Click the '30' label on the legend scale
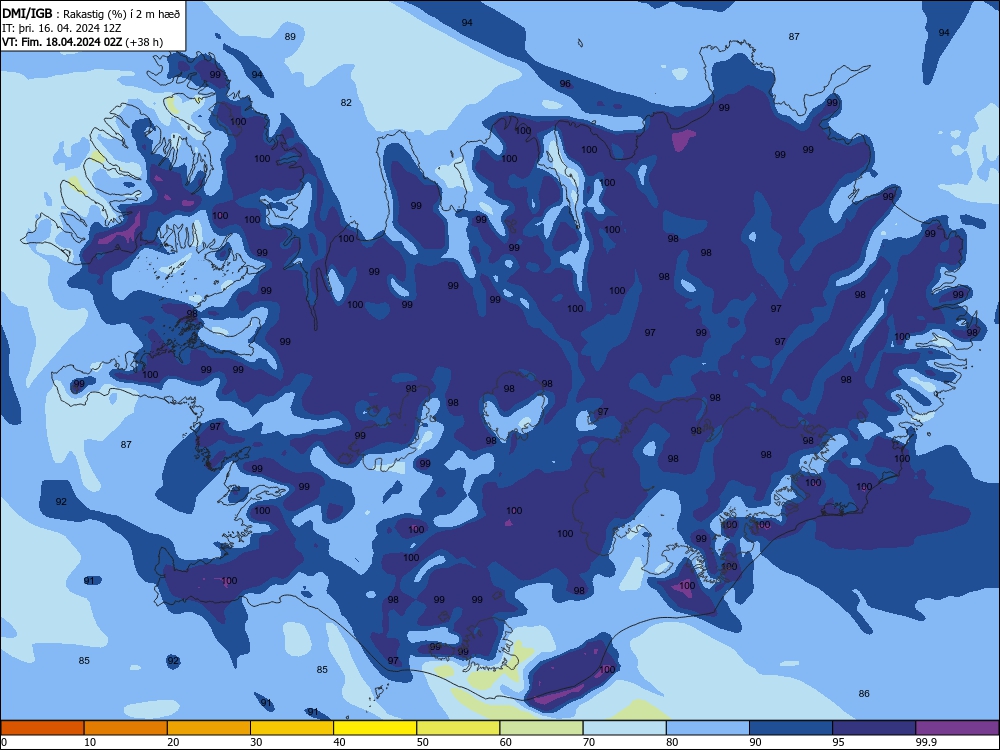The width and height of the screenshot is (1000, 750). coord(256,742)
